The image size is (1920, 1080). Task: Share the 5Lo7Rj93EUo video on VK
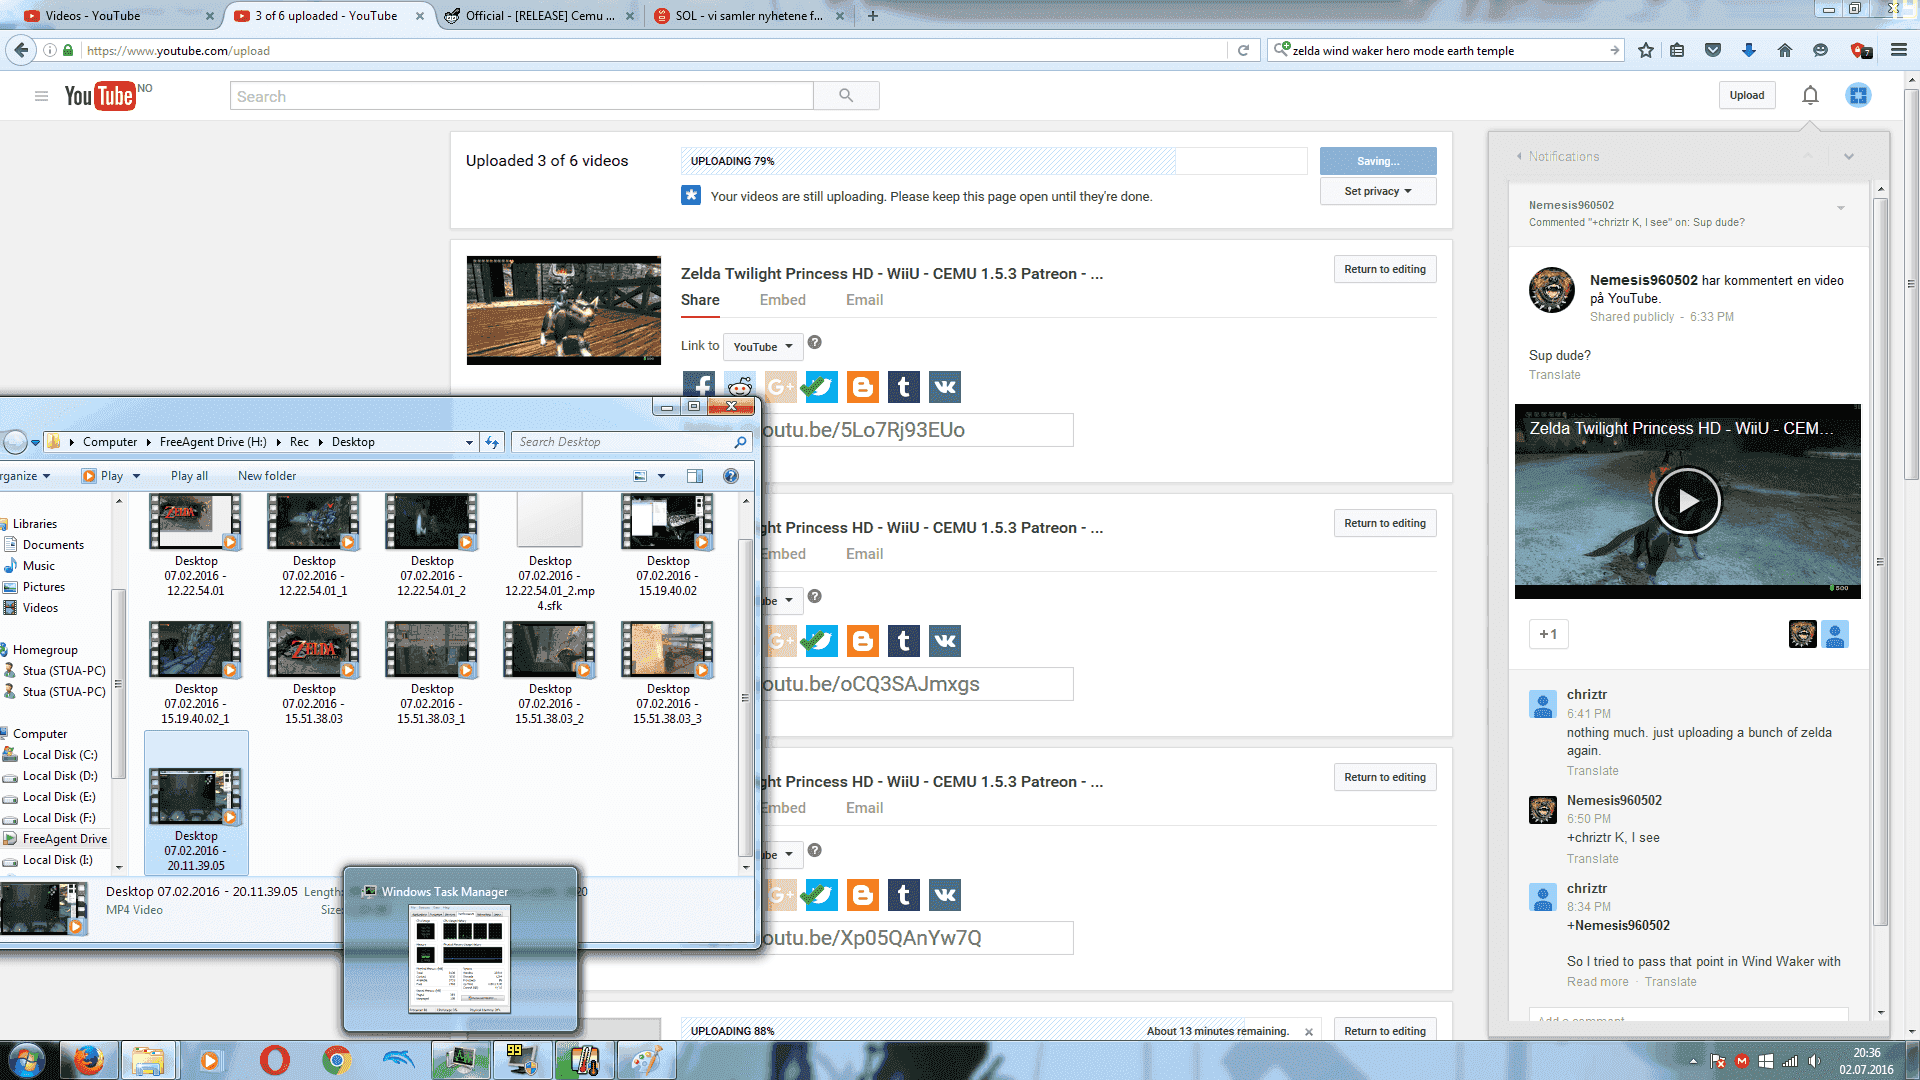pos(945,386)
